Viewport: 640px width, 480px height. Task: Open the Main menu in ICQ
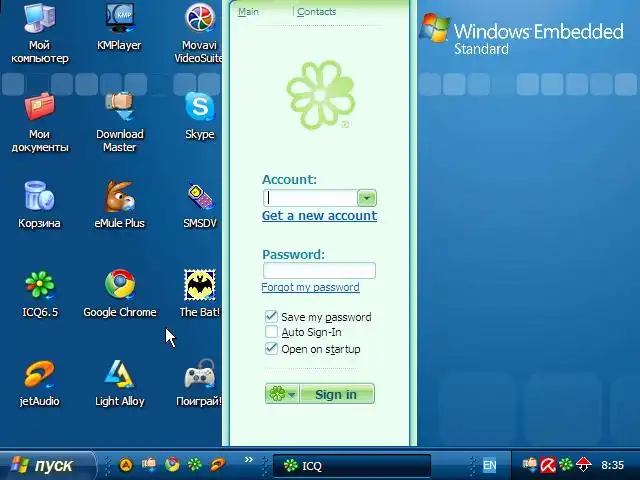click(x=248, y=12)
